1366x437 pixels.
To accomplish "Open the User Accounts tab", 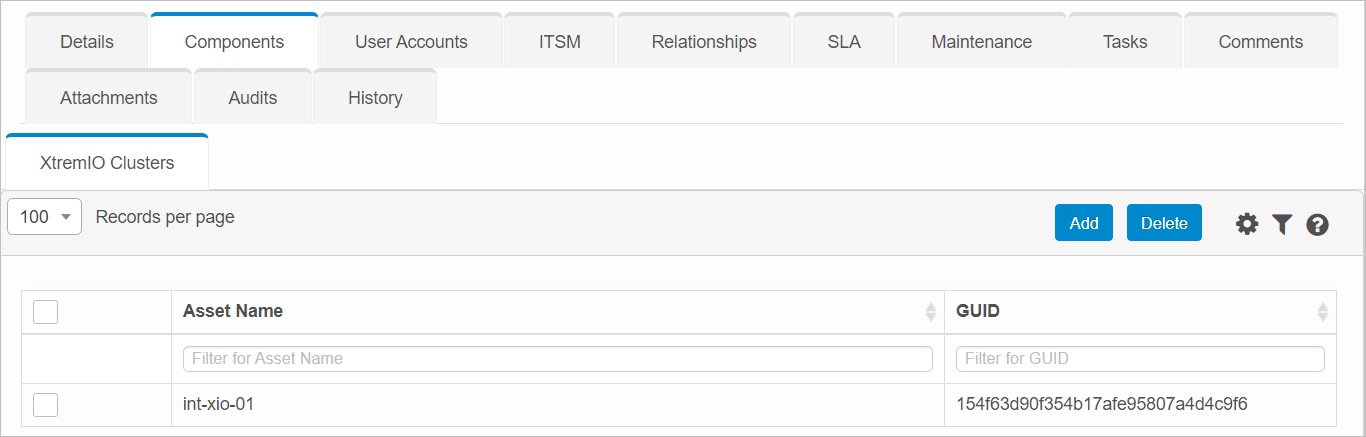I will click(411, 42).
